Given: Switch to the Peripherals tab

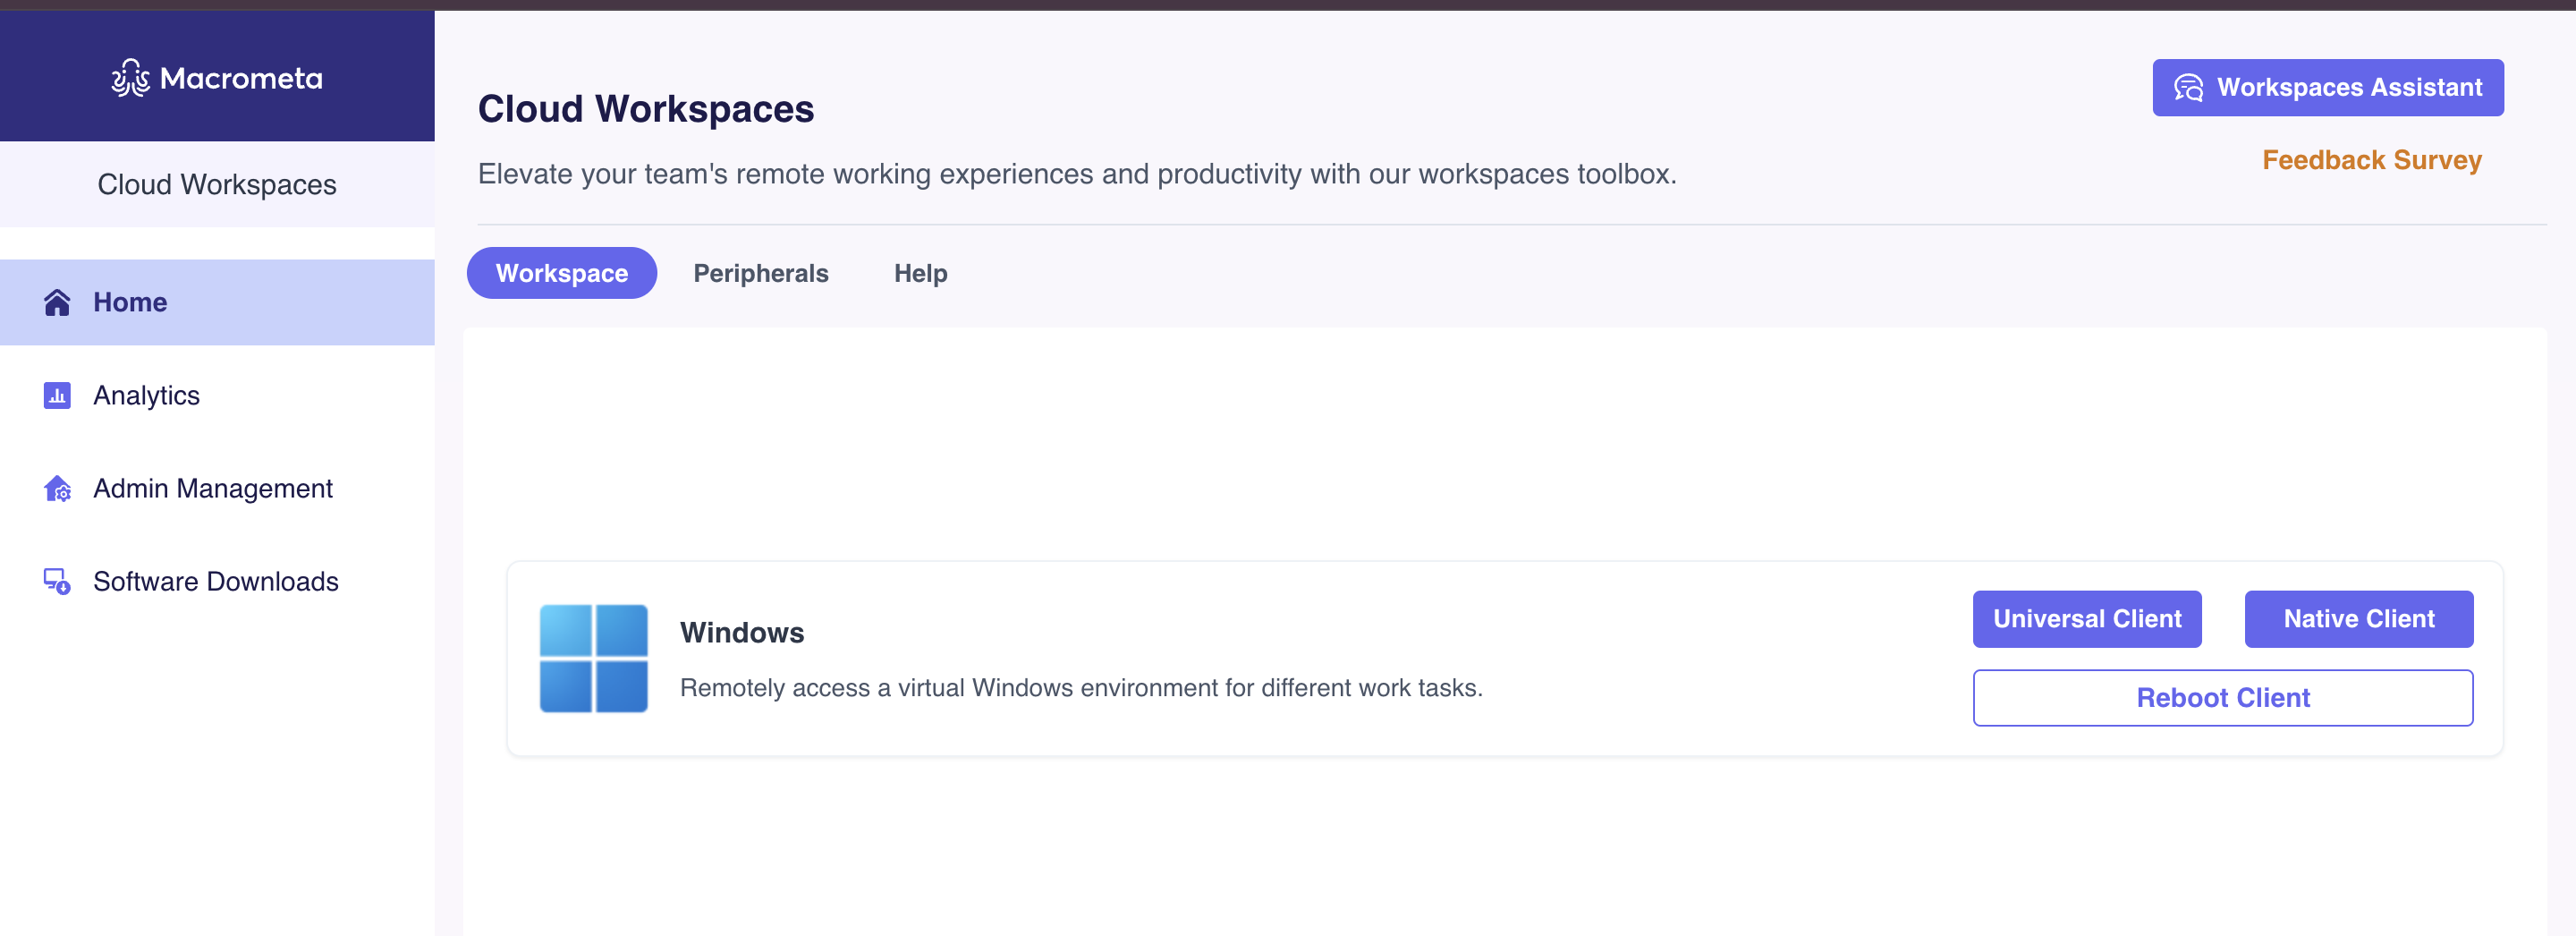Looking at the screenshot, I should click(761, 272).
